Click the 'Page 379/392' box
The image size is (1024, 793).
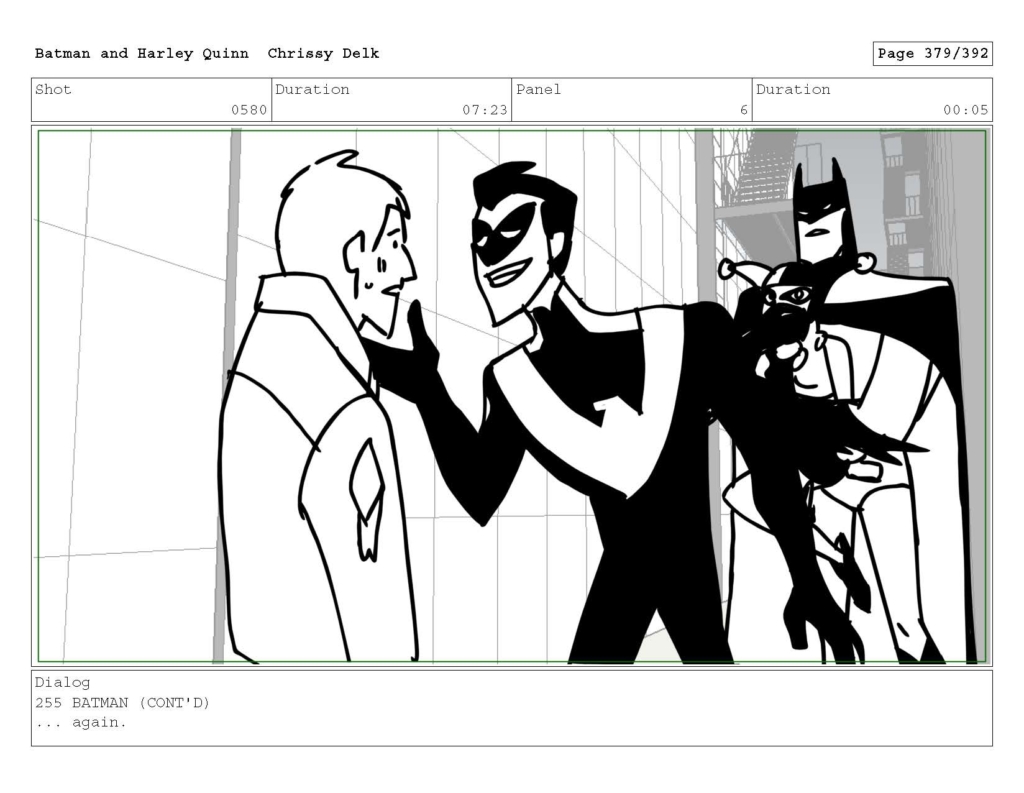[x=933, y=54]
